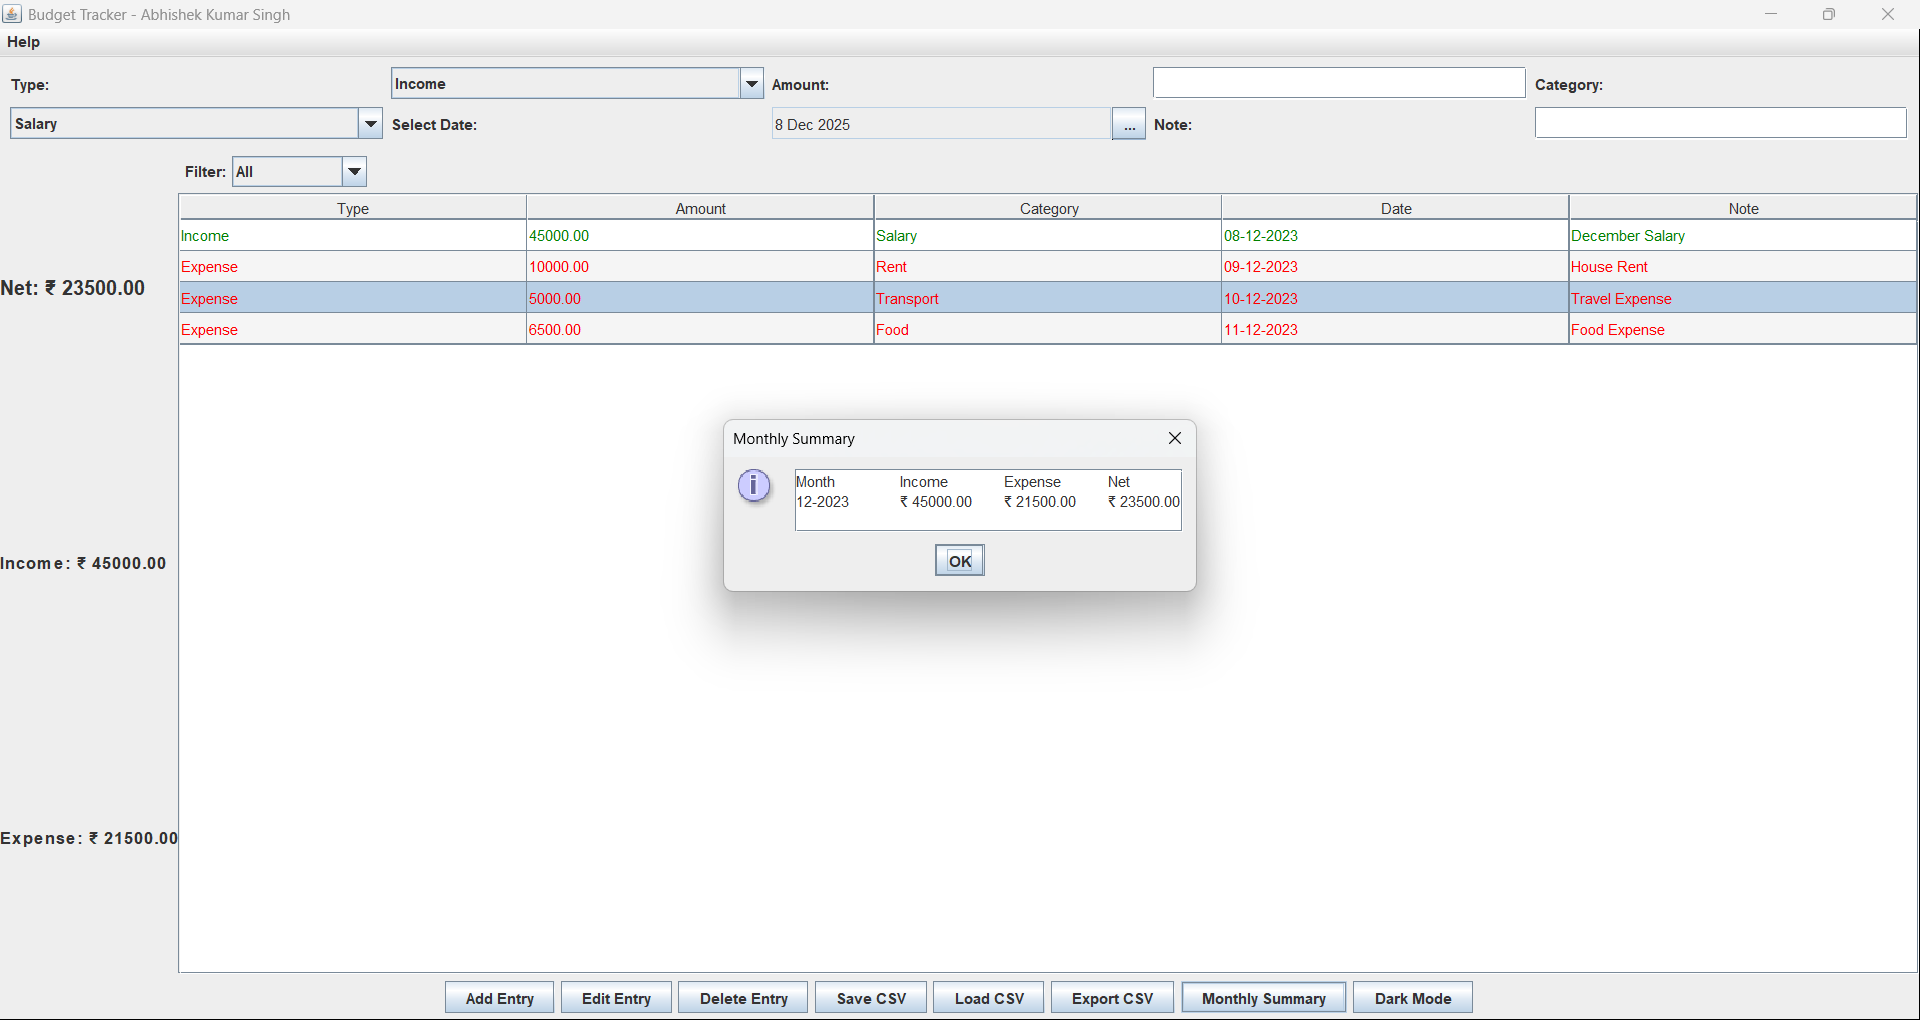Minimize the Budget Tracker window
This screenshot has height=1020, width=1920.
(1771, 14)
